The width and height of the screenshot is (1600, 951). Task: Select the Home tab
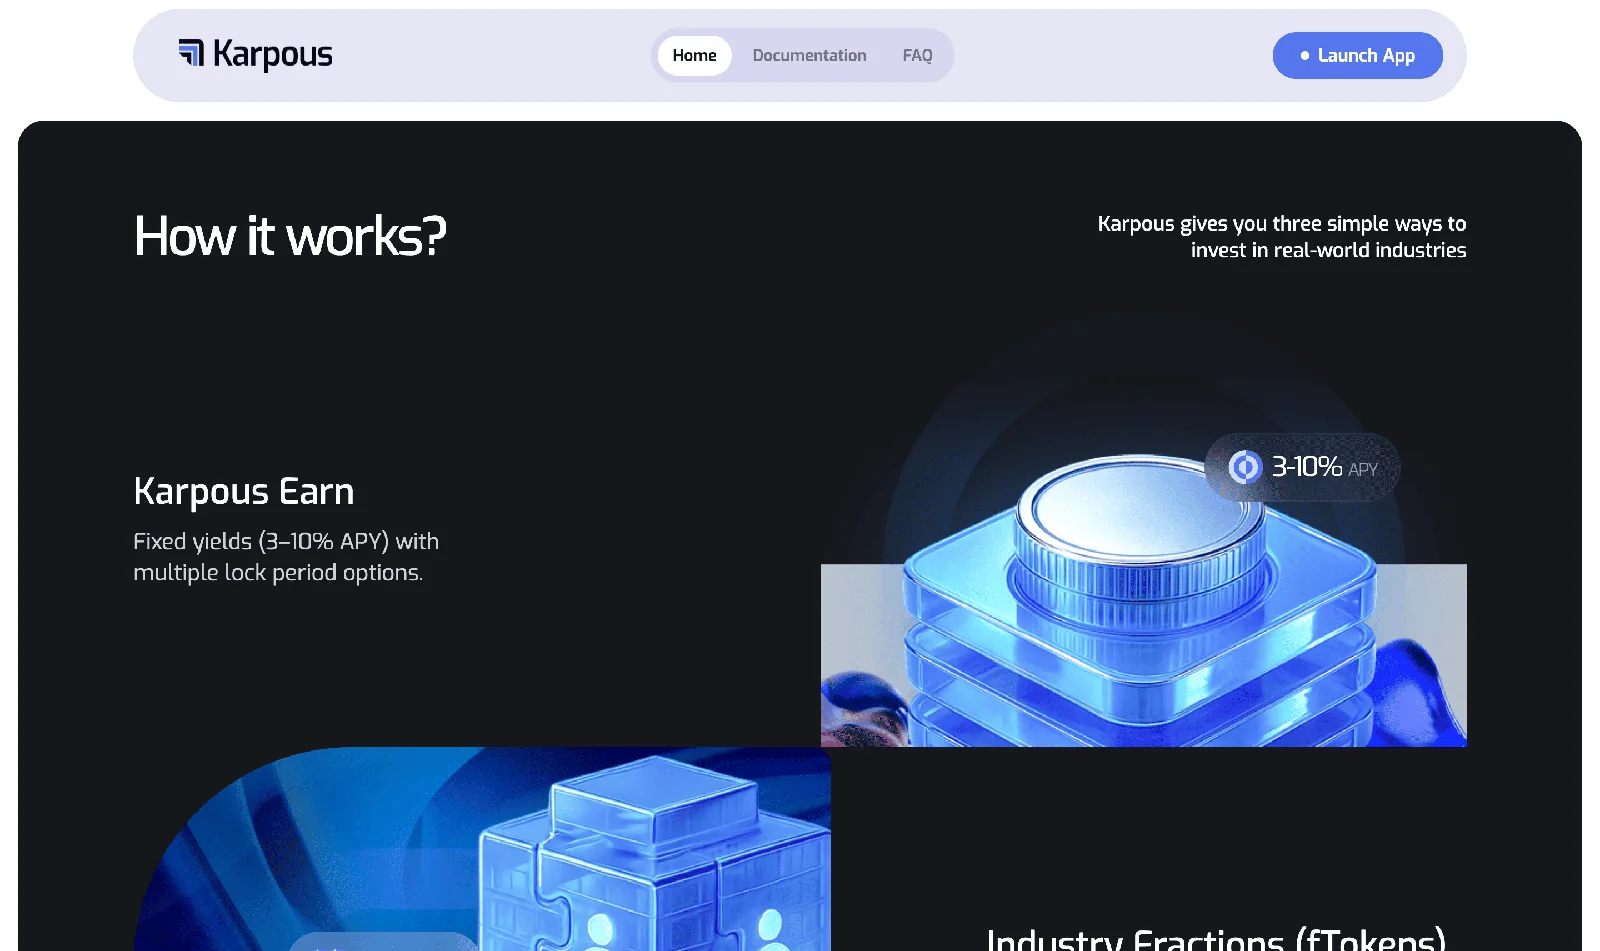click(694, 55)
